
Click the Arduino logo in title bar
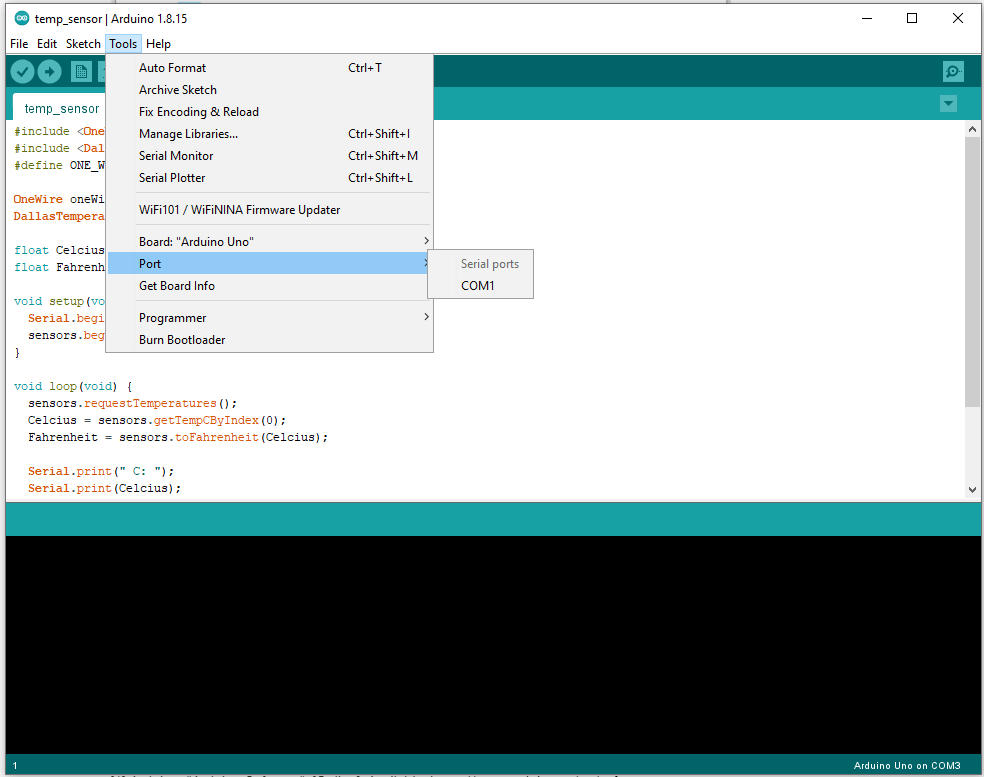pos(22,18)
